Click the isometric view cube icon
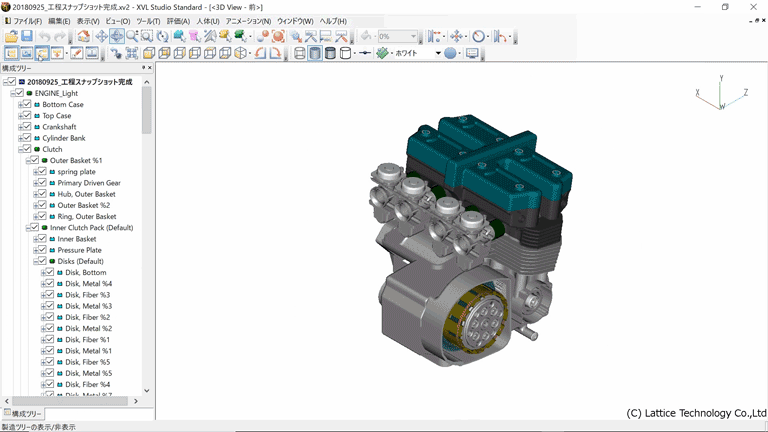768x432 pixels. [x=241, y=53]
